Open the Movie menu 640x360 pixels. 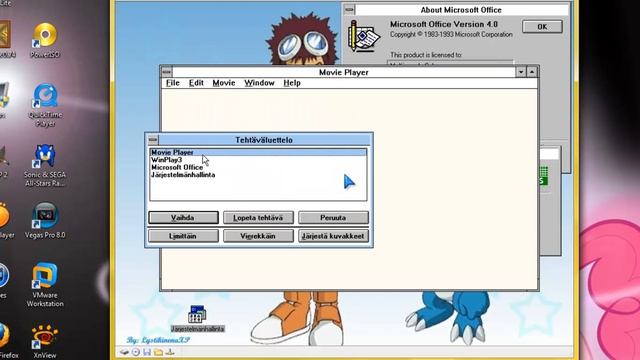[x=224, y=83]
